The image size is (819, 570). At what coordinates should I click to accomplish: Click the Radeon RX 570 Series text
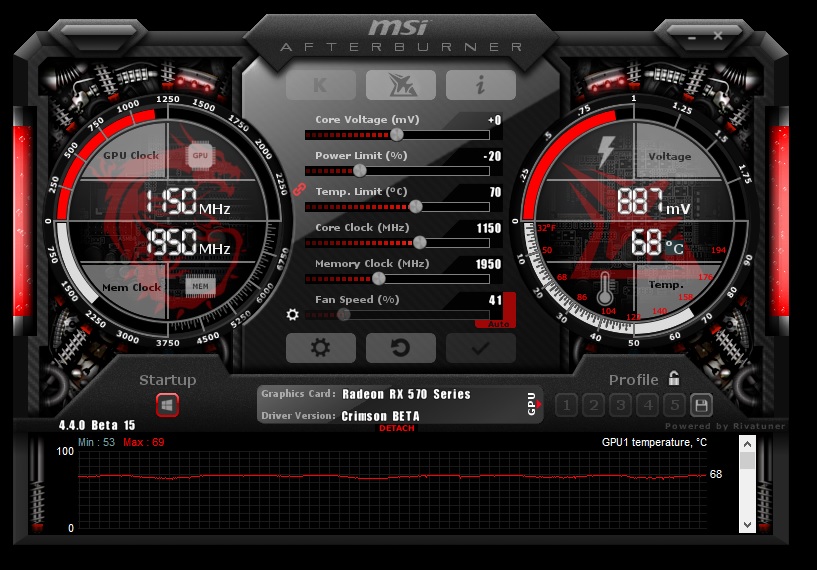pyautogui.click(x=406, y=394)
